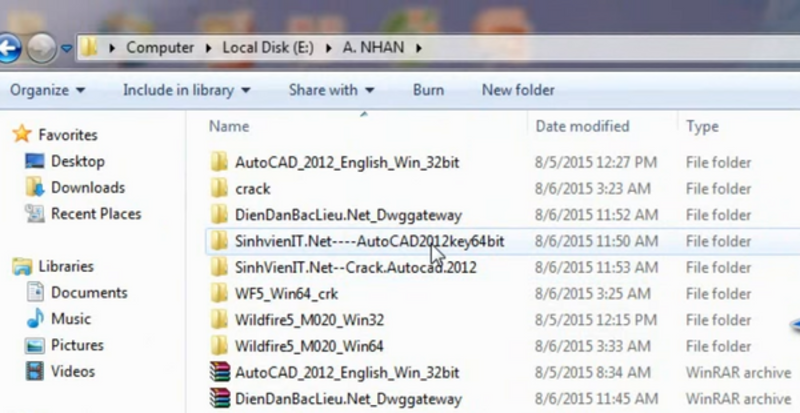Click folder icon beside SinhVienIT.Net--Crack.Autocad.2012
800x413 pixels.
click(219, 266)
